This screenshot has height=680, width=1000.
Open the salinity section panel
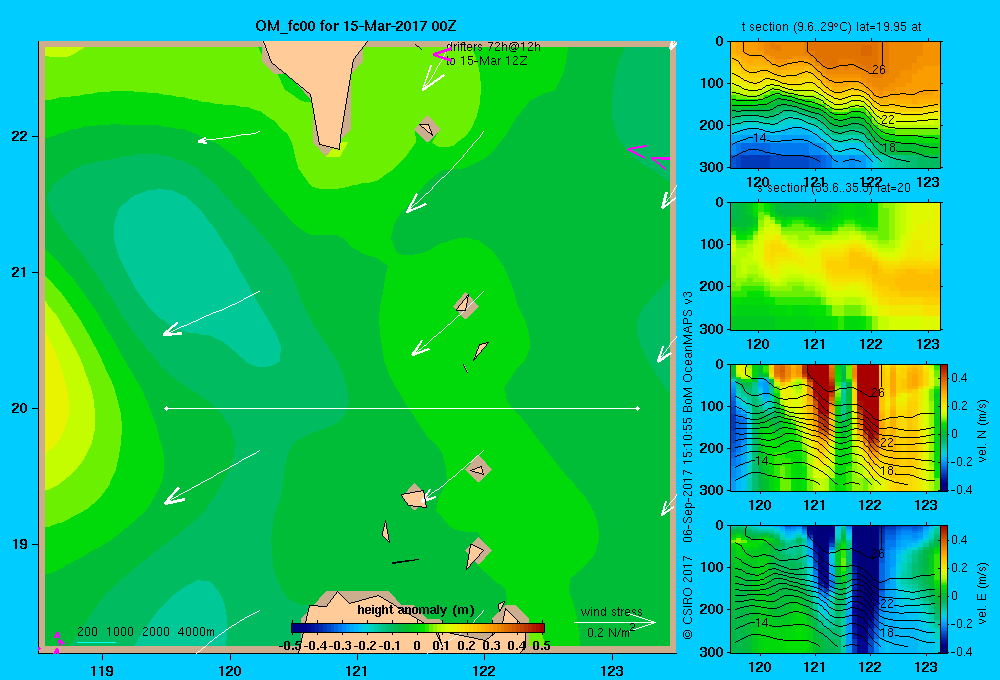835,266
